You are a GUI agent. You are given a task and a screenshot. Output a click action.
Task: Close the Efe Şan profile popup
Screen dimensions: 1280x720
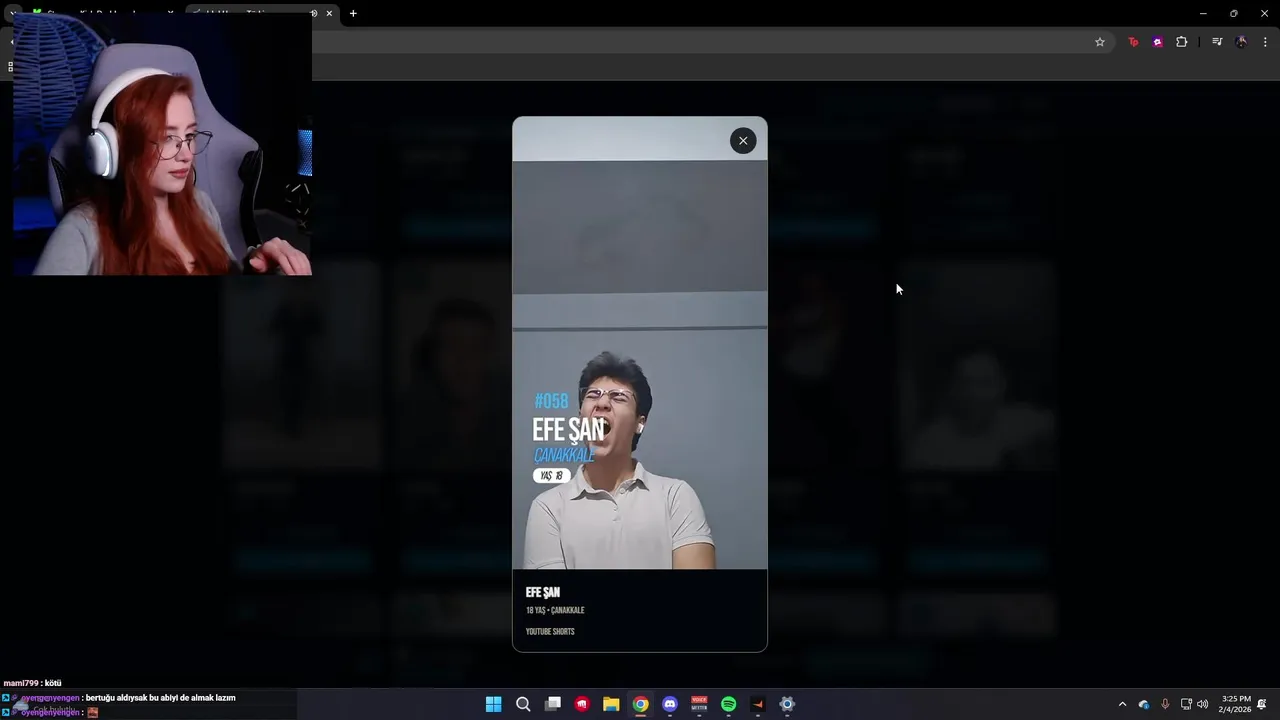(743, 141)
